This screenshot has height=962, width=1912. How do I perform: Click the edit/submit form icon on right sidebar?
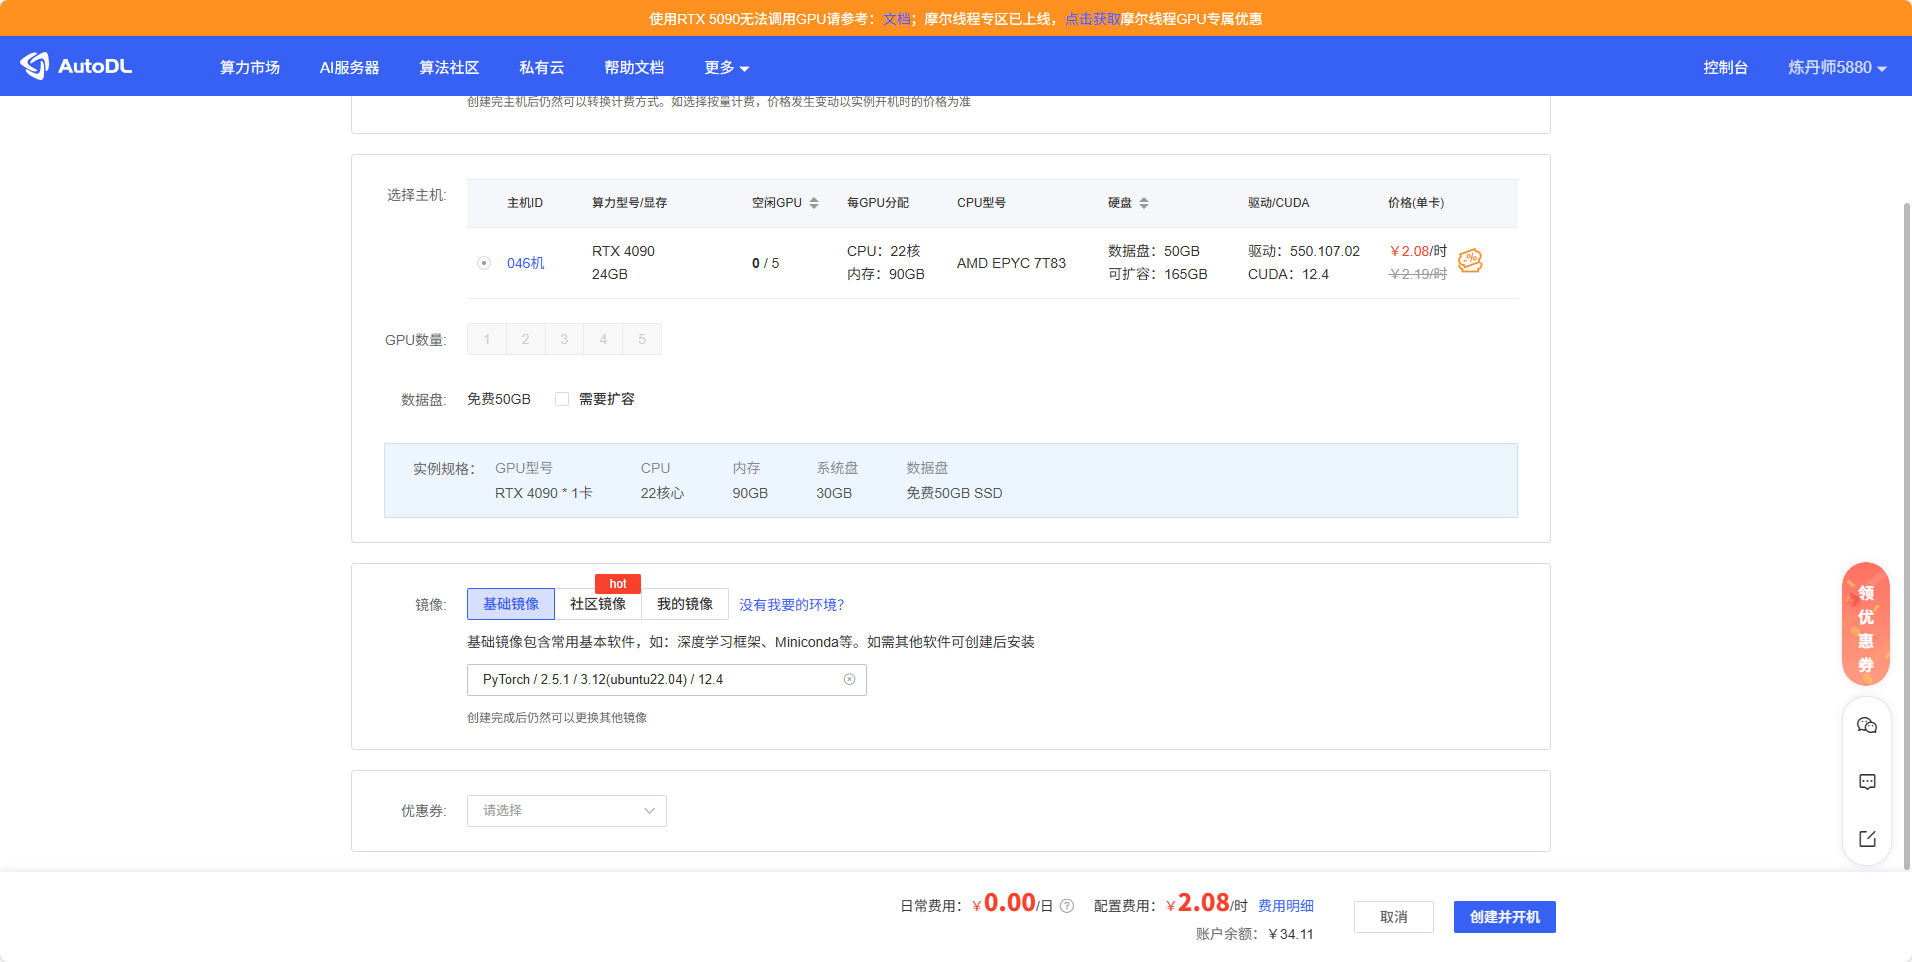1866,838
